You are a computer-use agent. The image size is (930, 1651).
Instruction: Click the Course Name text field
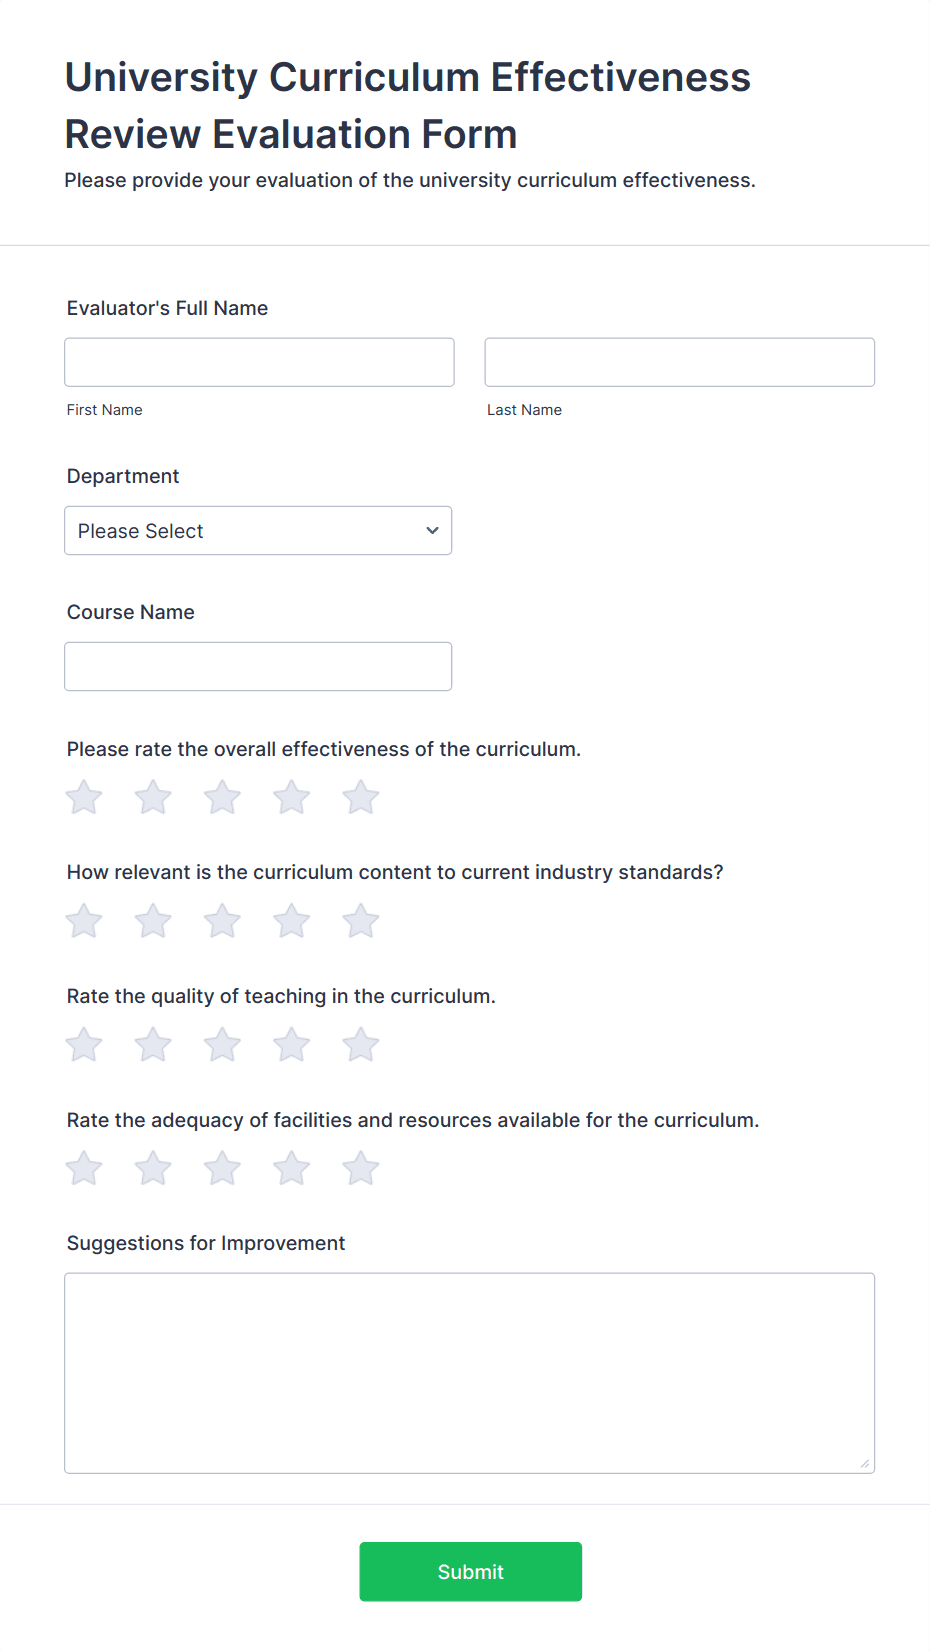click(x=258, y=666)
